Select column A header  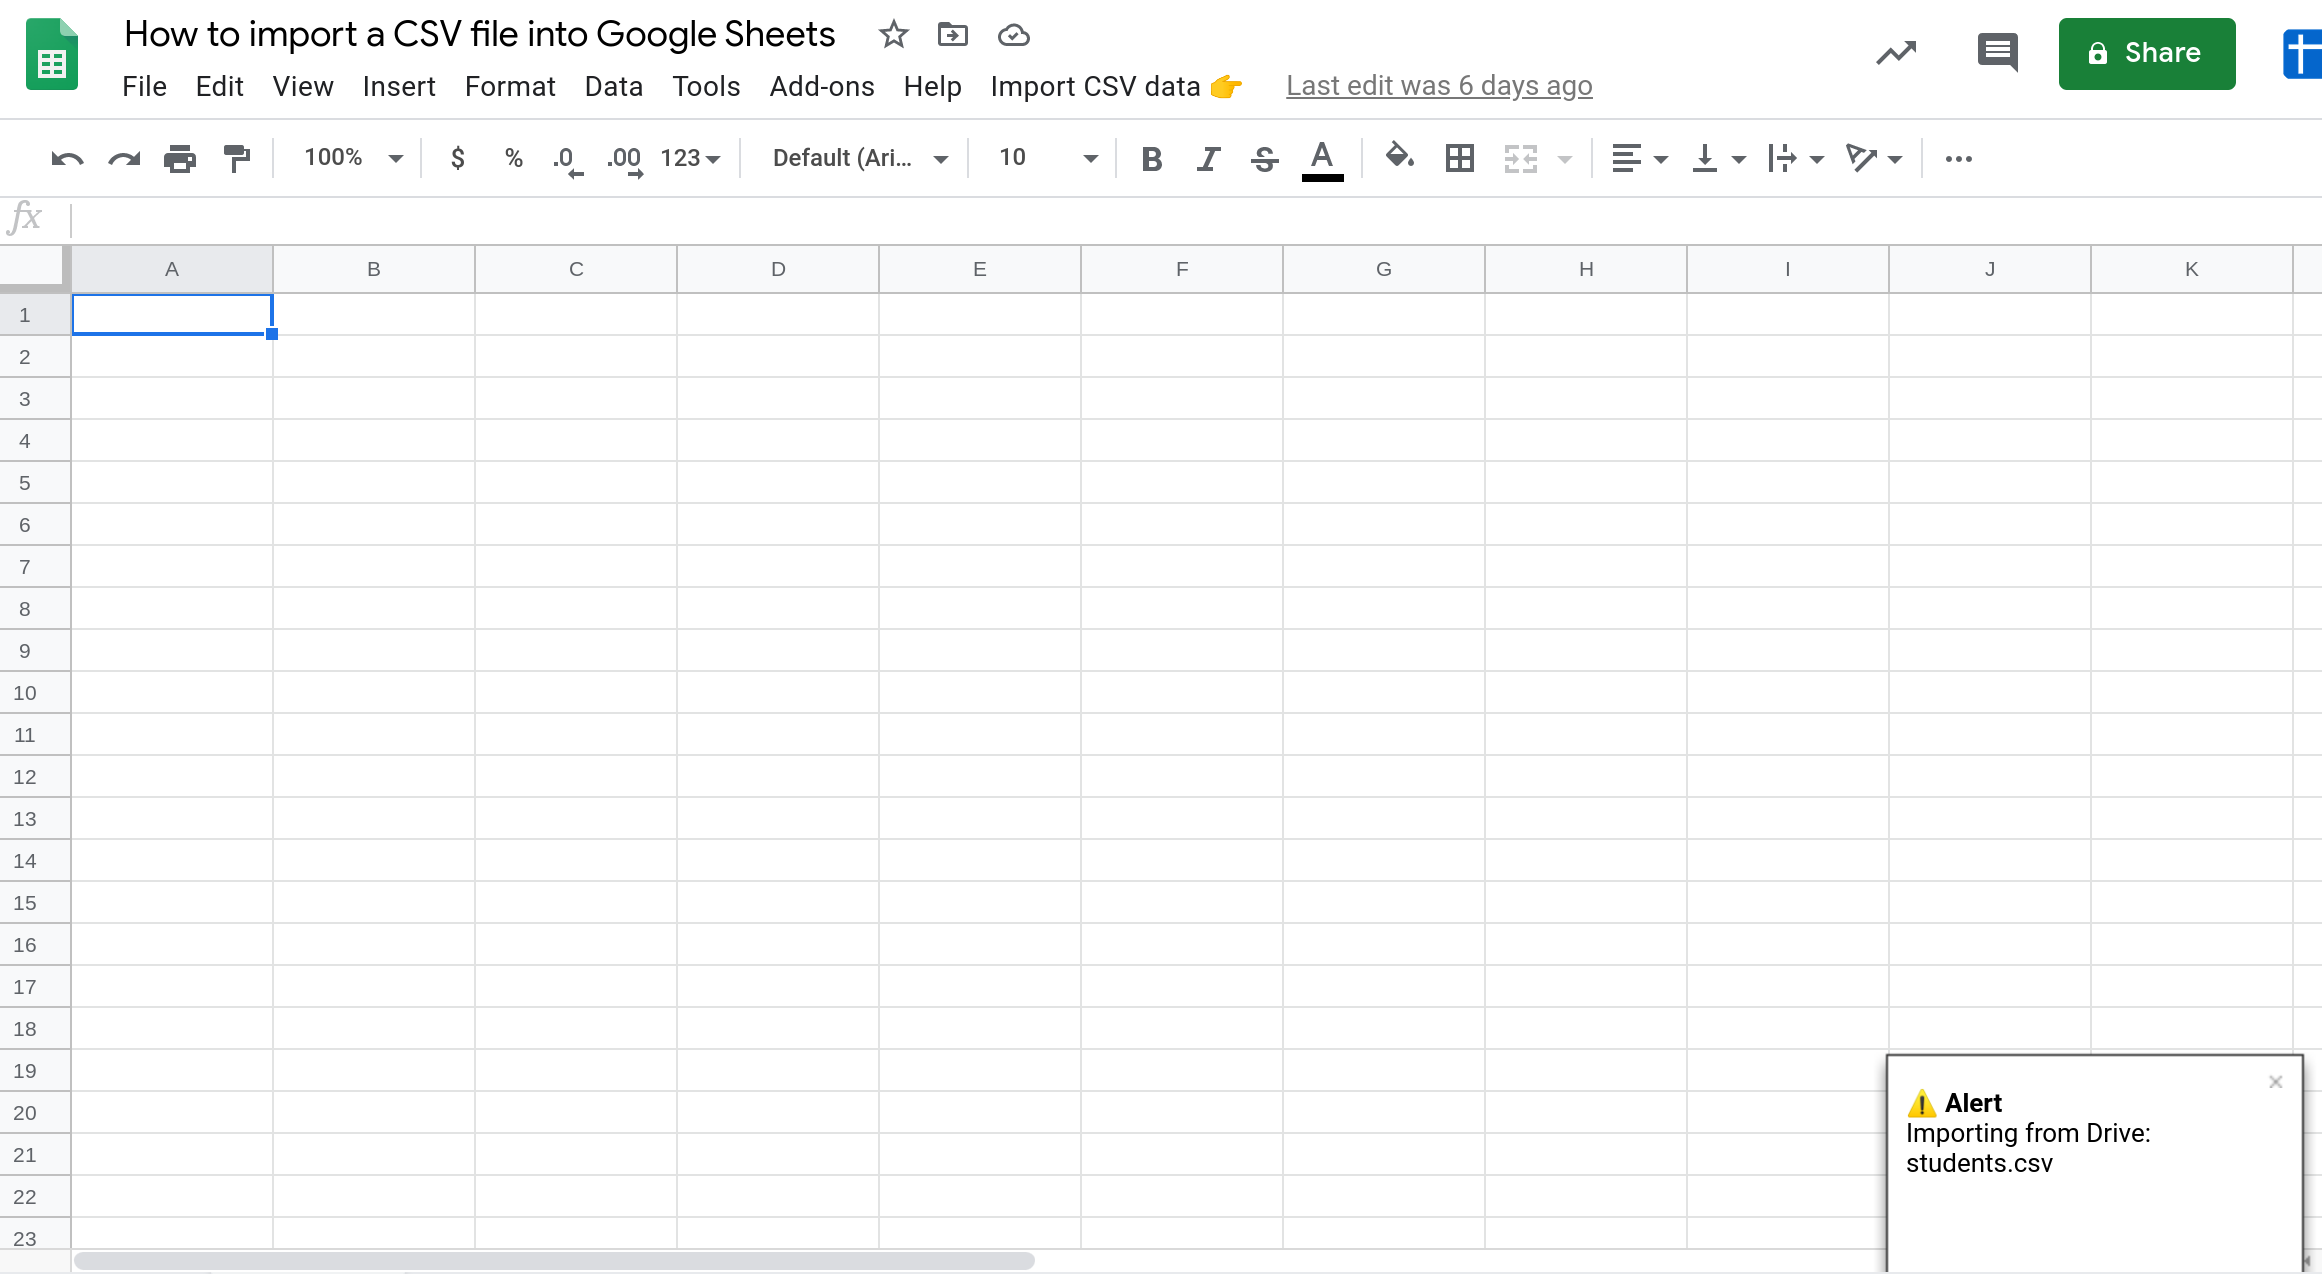click(172, 269)
